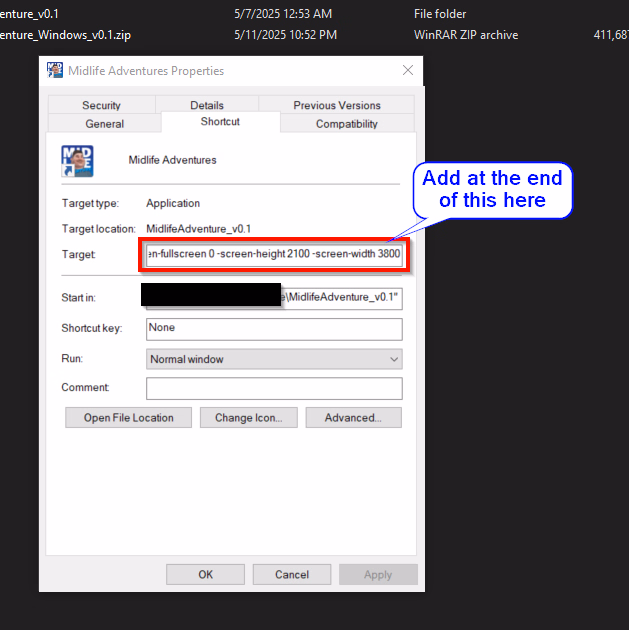Image resolution: width=629 pixels, height=630 pixels.
Task: Click the large Midlife Adventures shortcut icon
Action: (x=78, y=161)
